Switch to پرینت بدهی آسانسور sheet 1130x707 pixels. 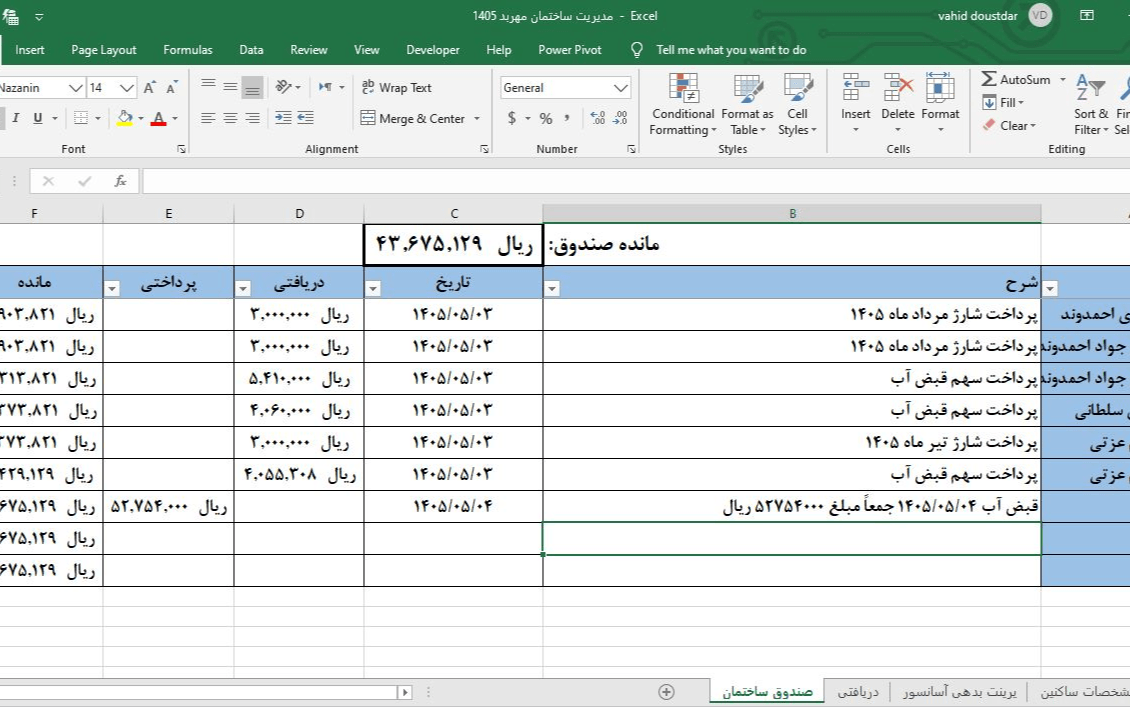pos(959,692)
